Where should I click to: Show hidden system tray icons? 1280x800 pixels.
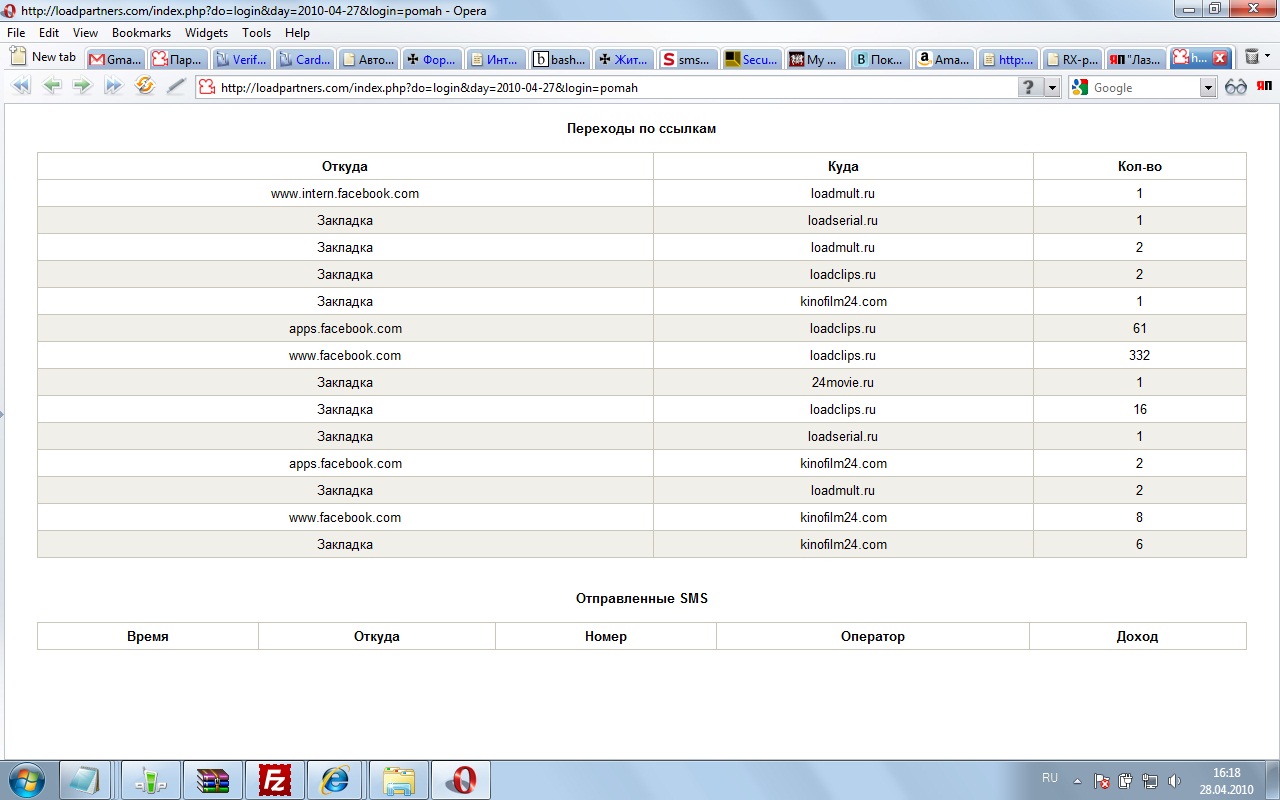[x=1078, y=781]
